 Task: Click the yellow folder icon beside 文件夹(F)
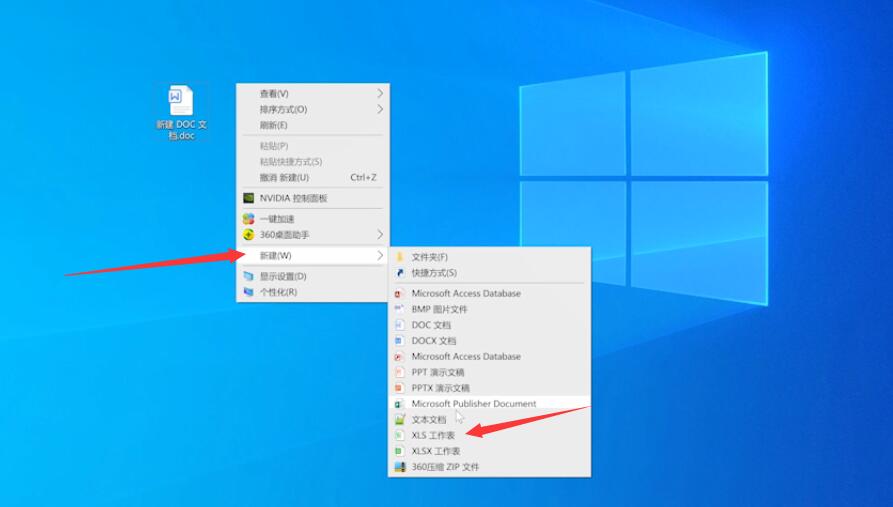(x=400, y=257)
